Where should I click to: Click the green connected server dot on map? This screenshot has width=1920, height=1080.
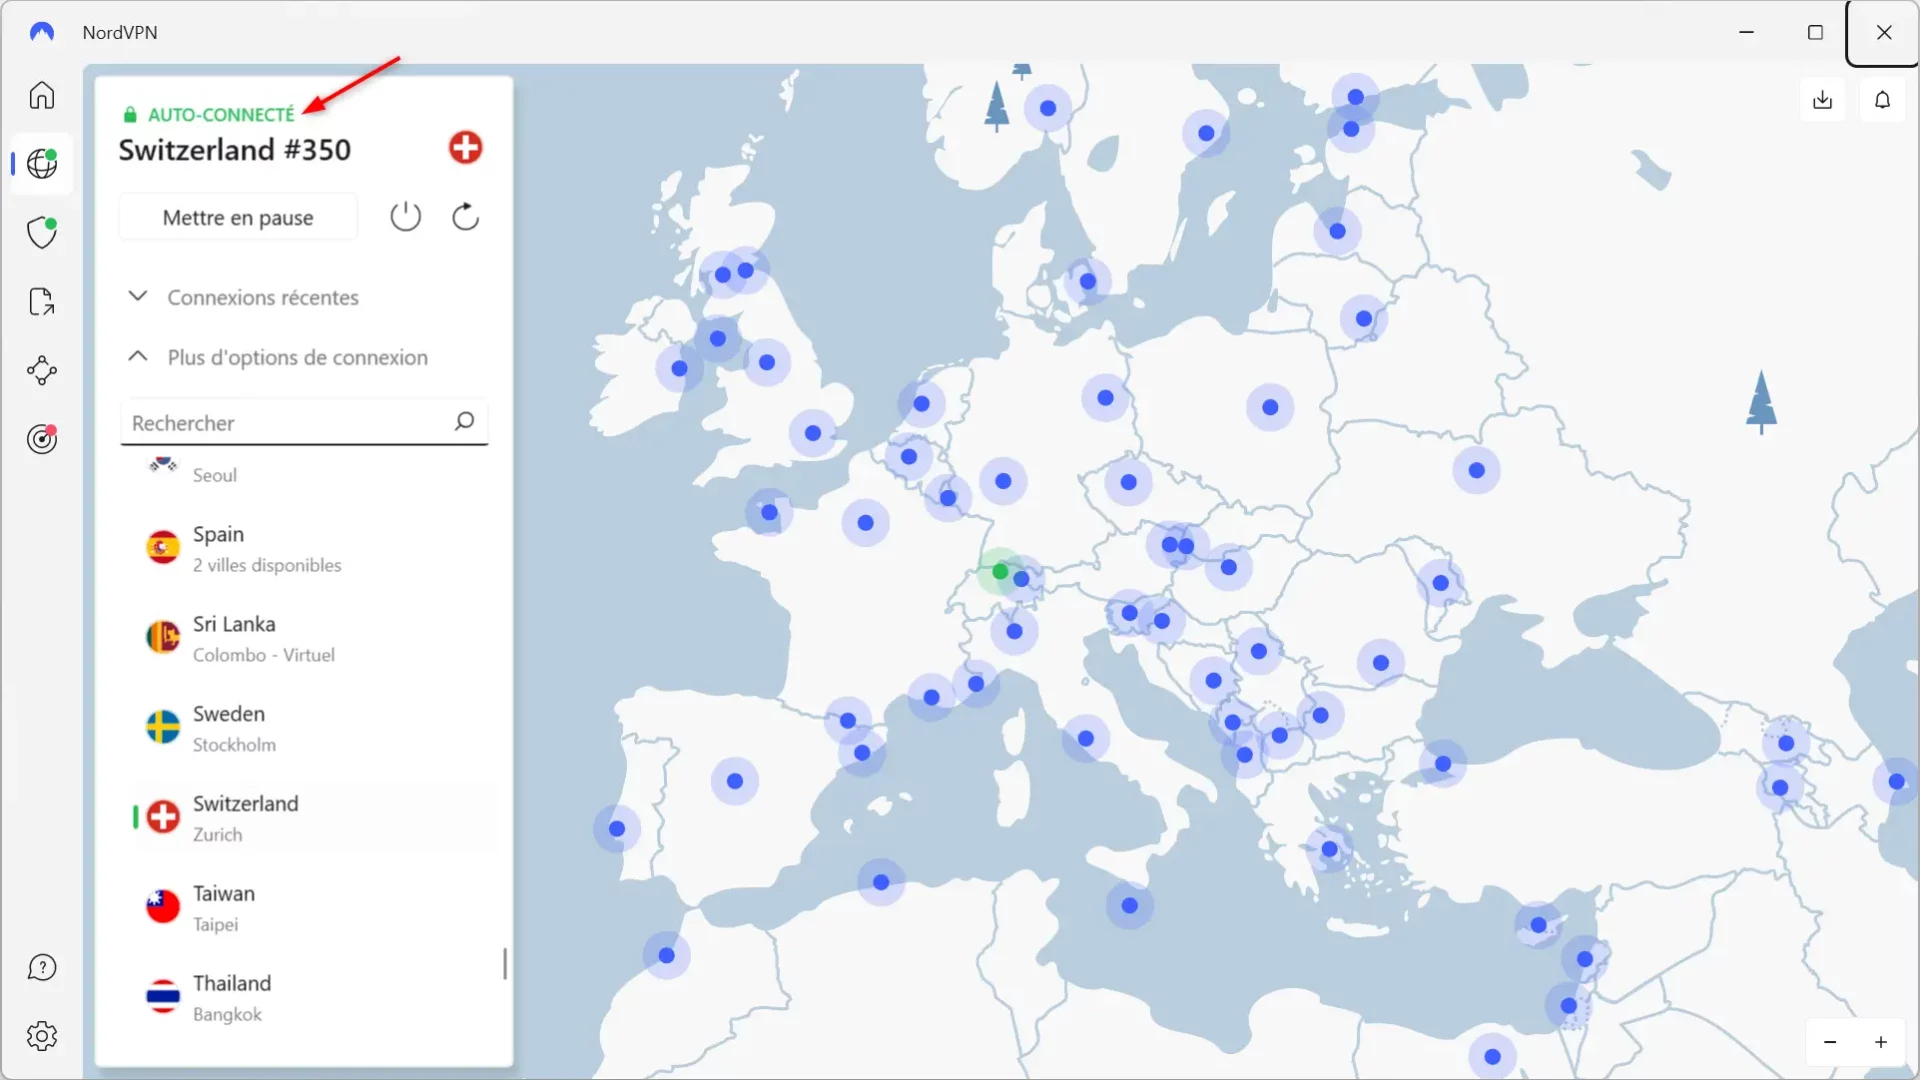[999, 571]
